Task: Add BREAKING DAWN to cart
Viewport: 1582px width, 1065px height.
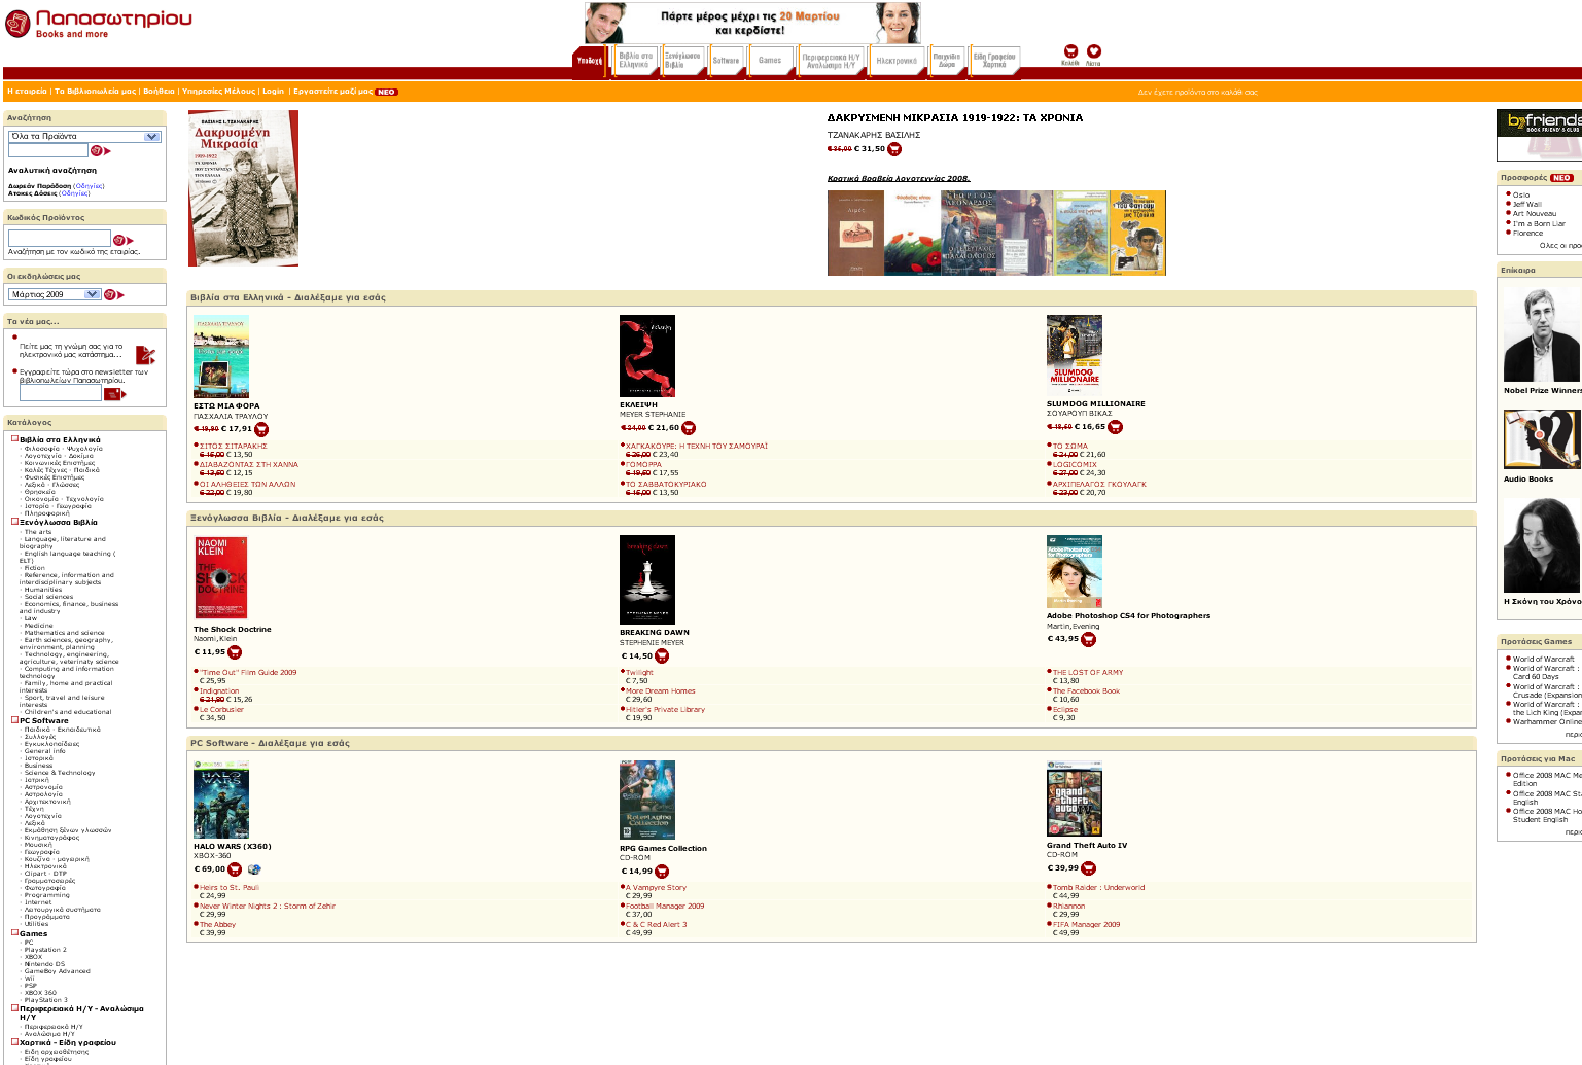Action: pos(662,656)
